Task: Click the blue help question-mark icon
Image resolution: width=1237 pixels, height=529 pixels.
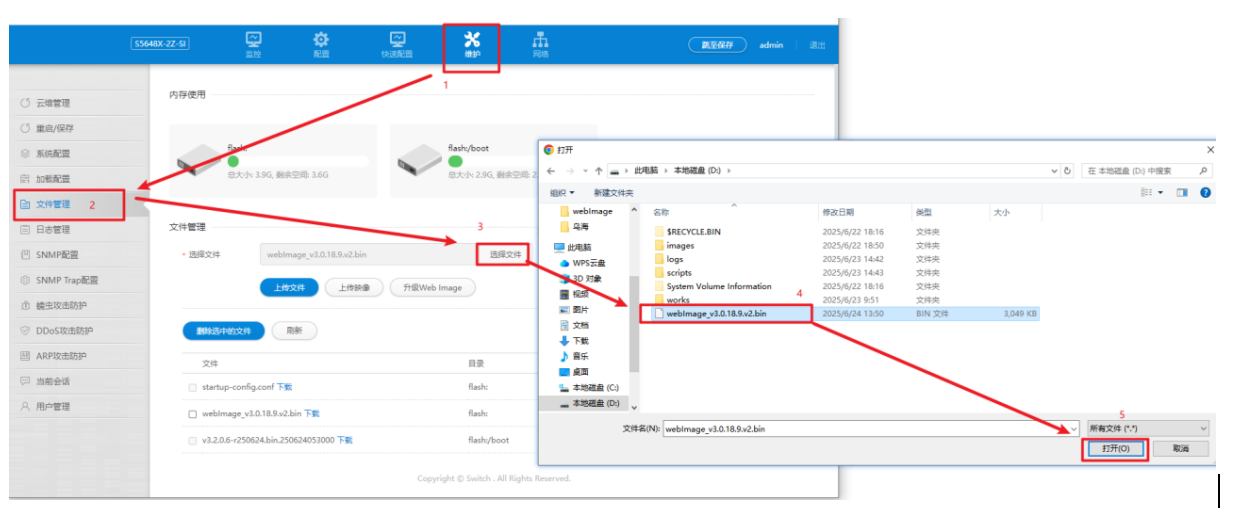Action: [x=1205, y=192]
